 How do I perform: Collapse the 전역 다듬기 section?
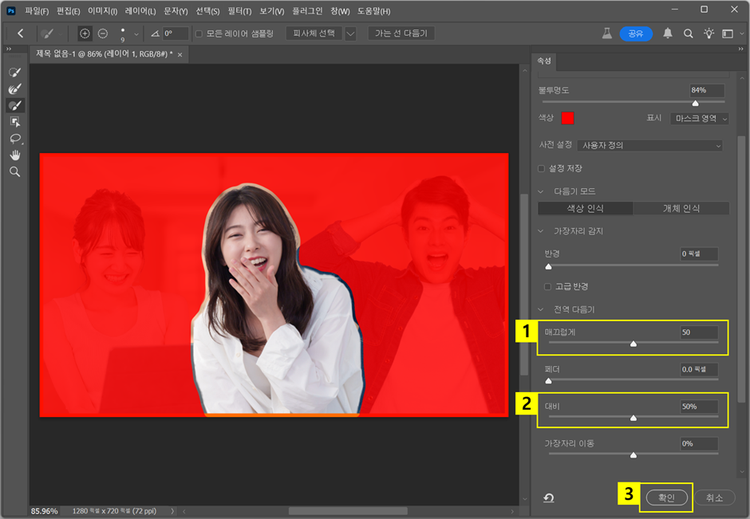(x=543, y=309)
